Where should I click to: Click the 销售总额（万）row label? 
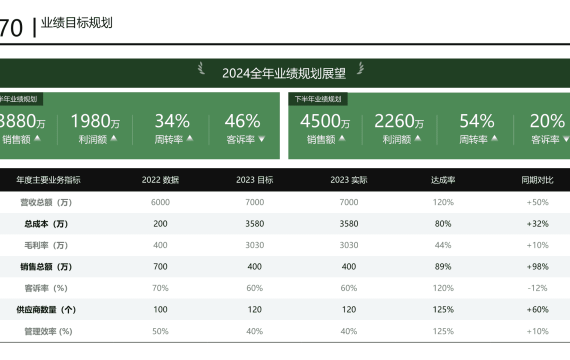coord(46,267)
